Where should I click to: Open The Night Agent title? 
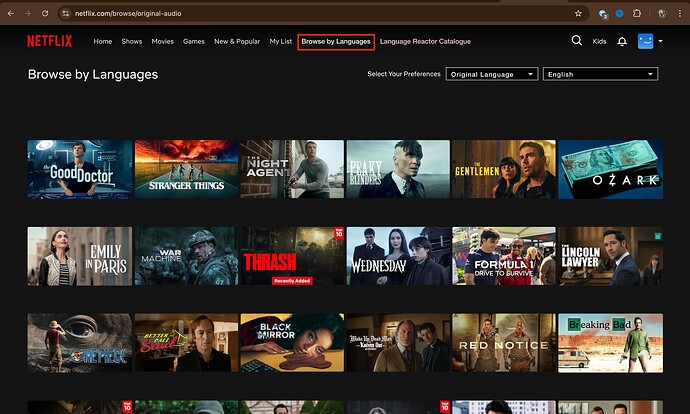pyautogui.click(x=292, y=169)
